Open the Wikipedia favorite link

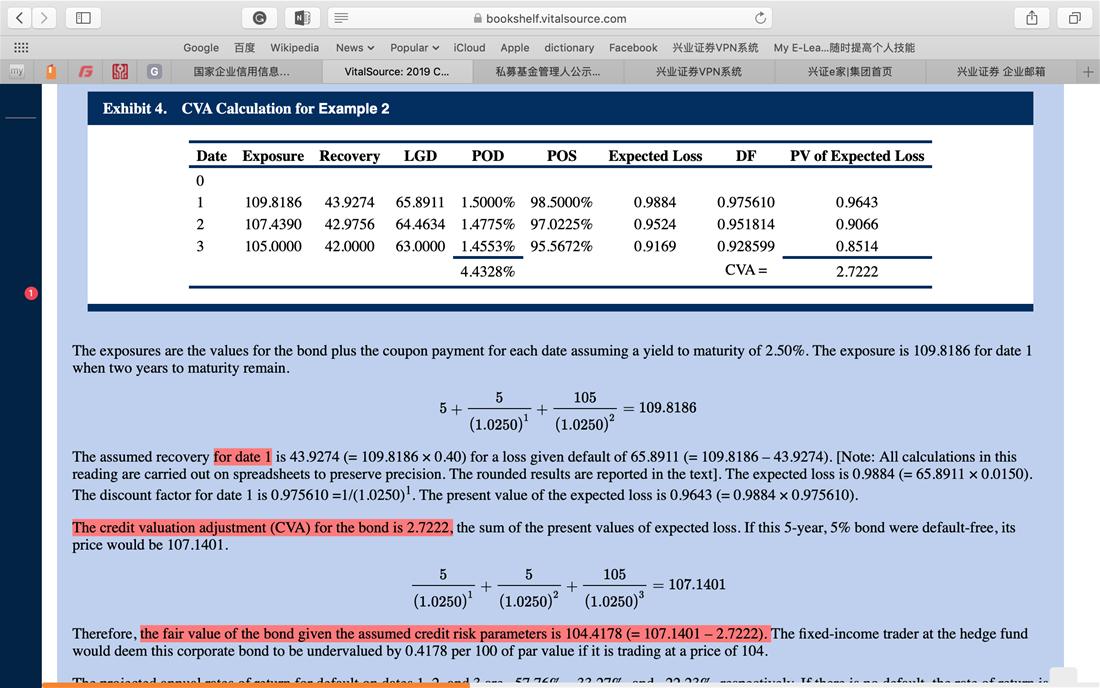pos(295,48)
